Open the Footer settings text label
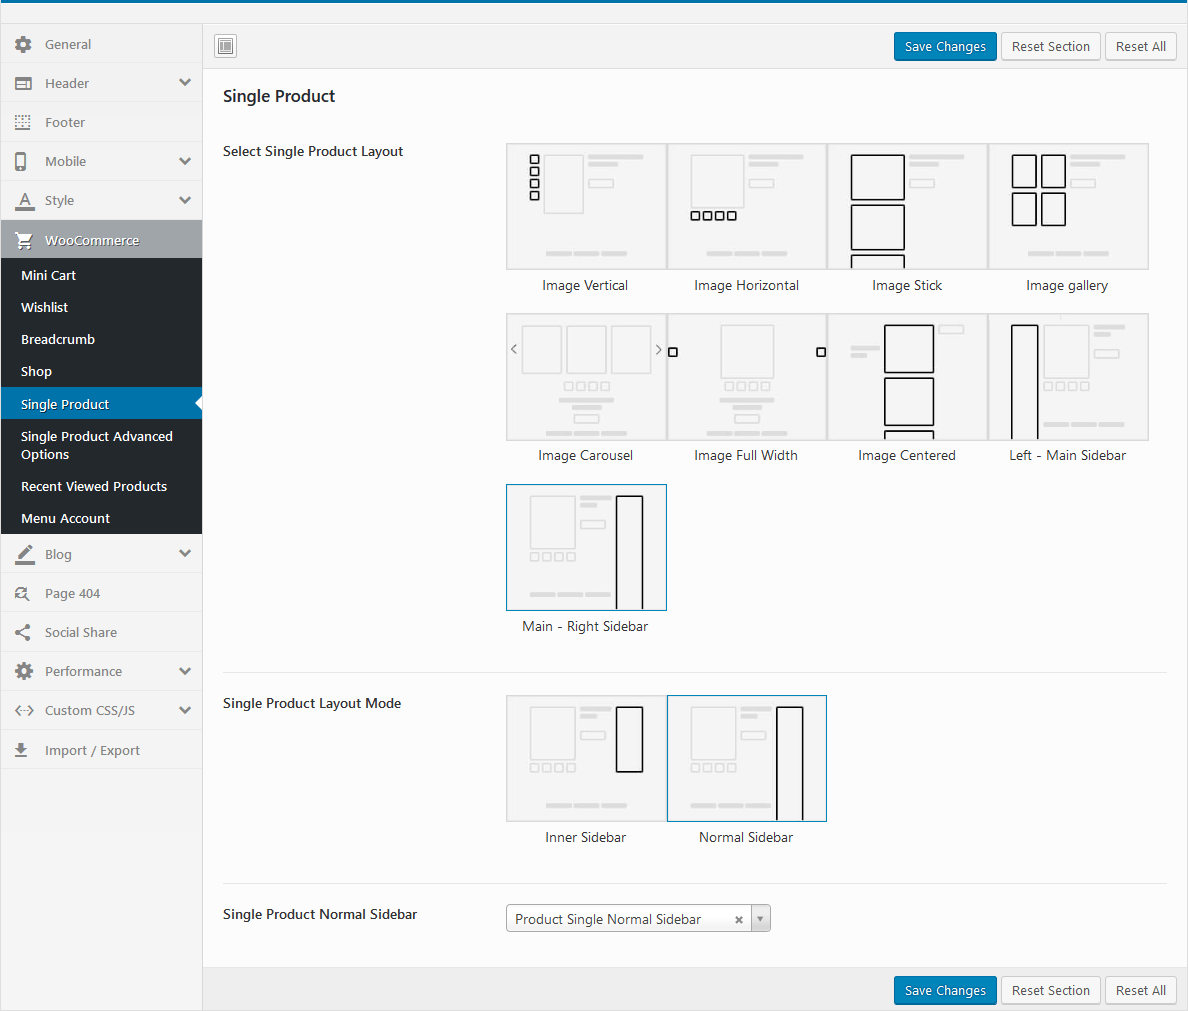Screen dimensions: 1188x1011 (x=64, y=122)
